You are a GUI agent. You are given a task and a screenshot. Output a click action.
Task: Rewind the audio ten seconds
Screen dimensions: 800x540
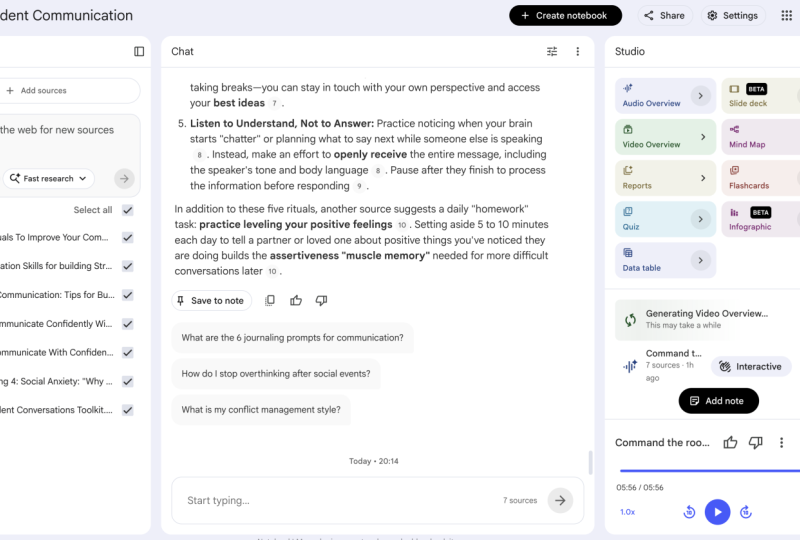coord(689,512)
